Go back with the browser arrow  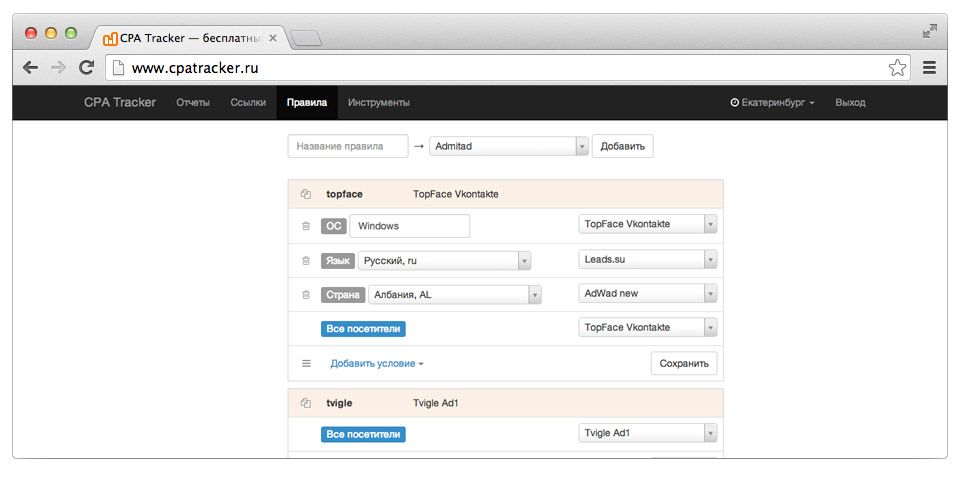click(x=30, y=67)
